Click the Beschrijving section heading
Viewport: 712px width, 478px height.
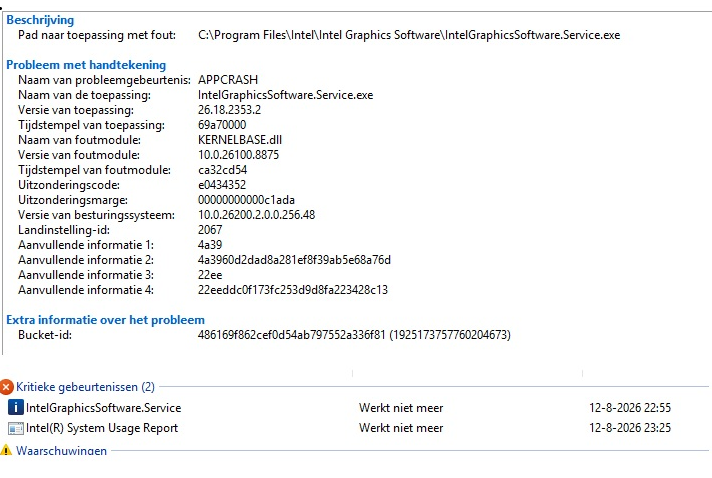coord(40,20)
